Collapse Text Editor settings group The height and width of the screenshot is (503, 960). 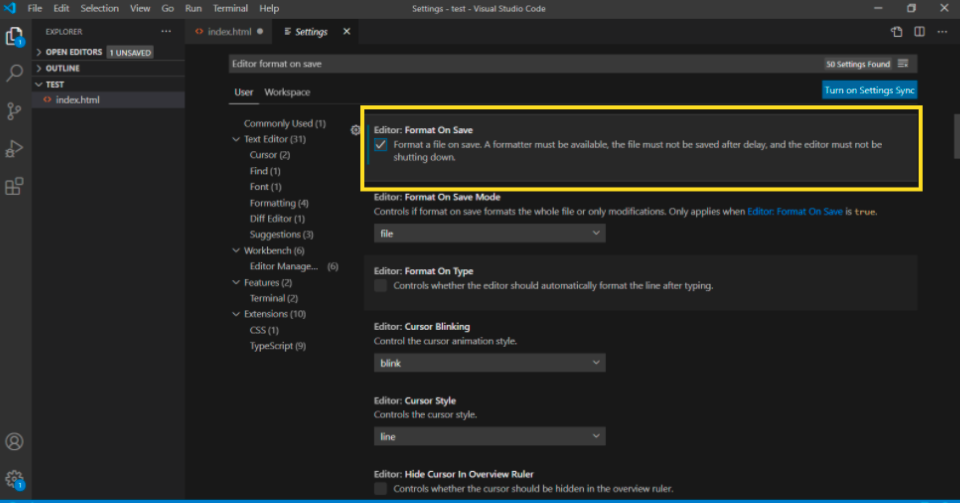[x=236, y=140]
